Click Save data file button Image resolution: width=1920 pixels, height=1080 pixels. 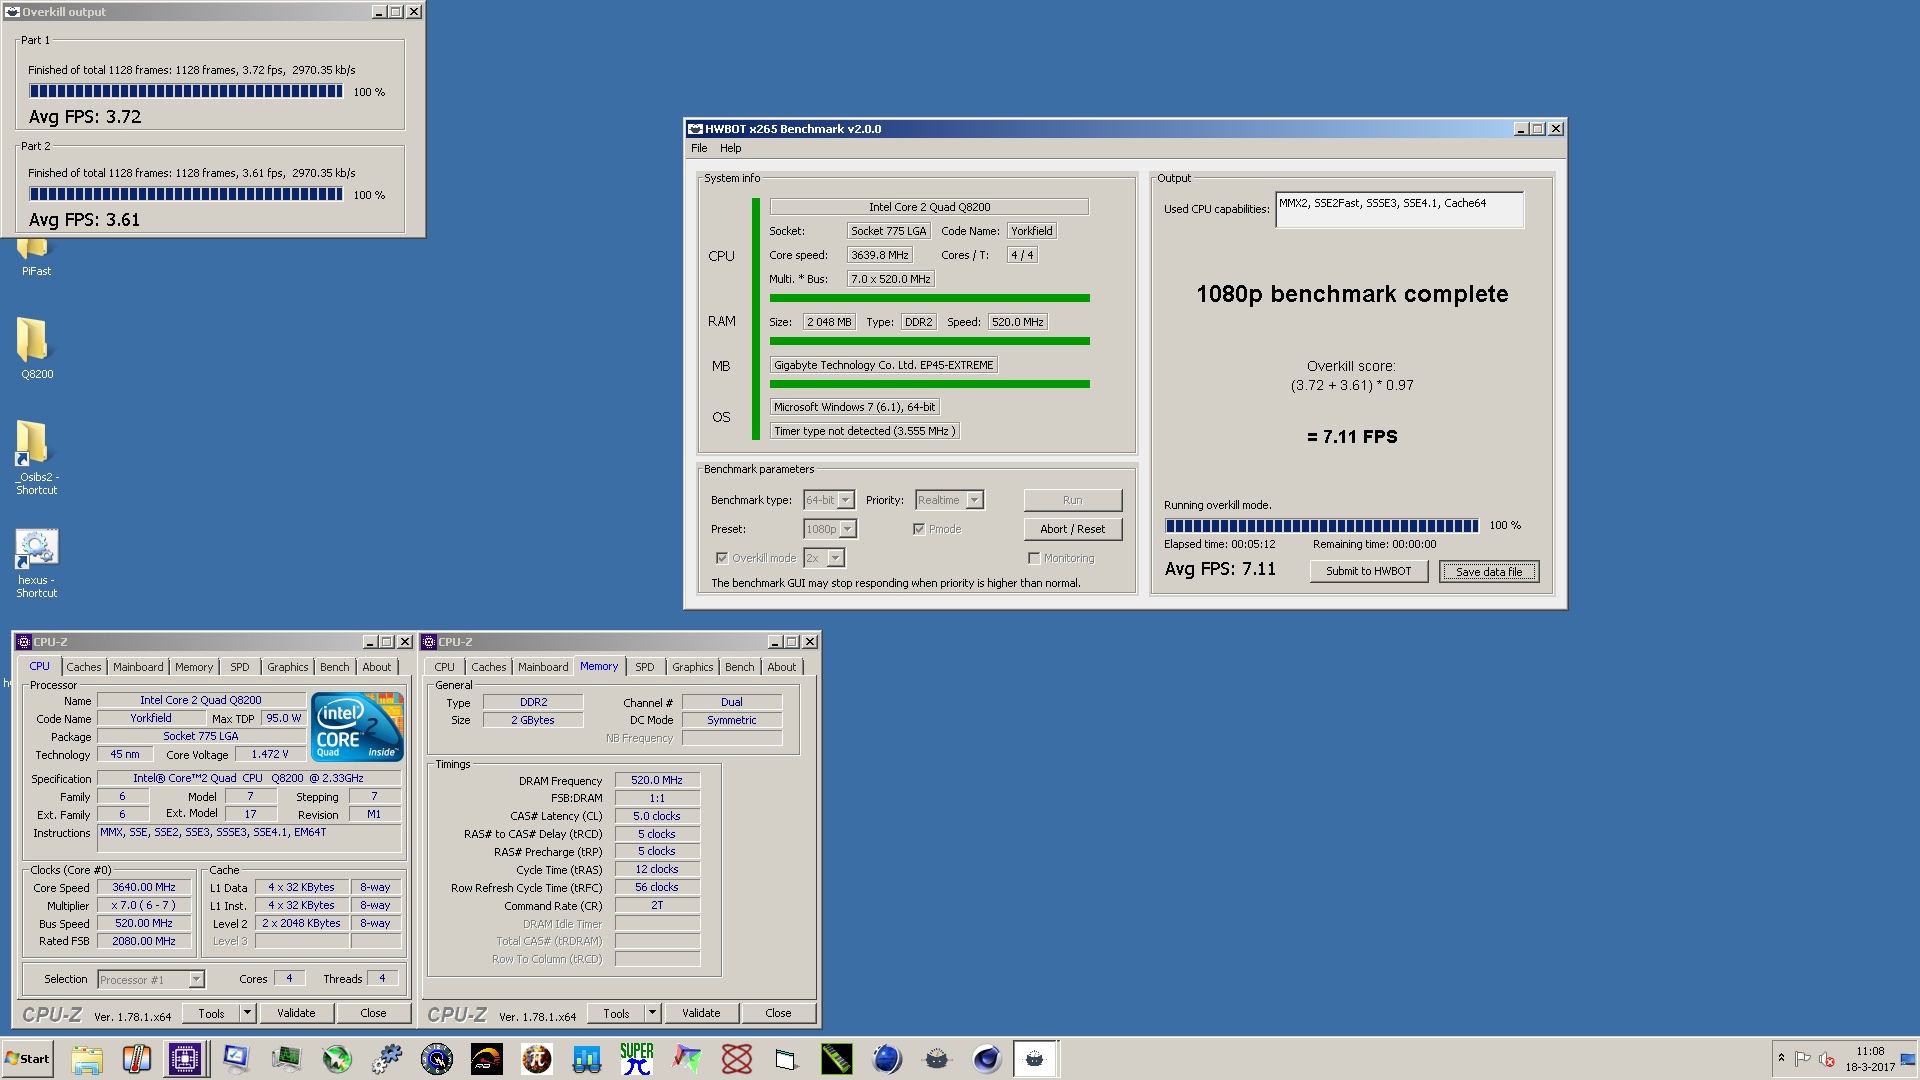tap(1489, 571)
